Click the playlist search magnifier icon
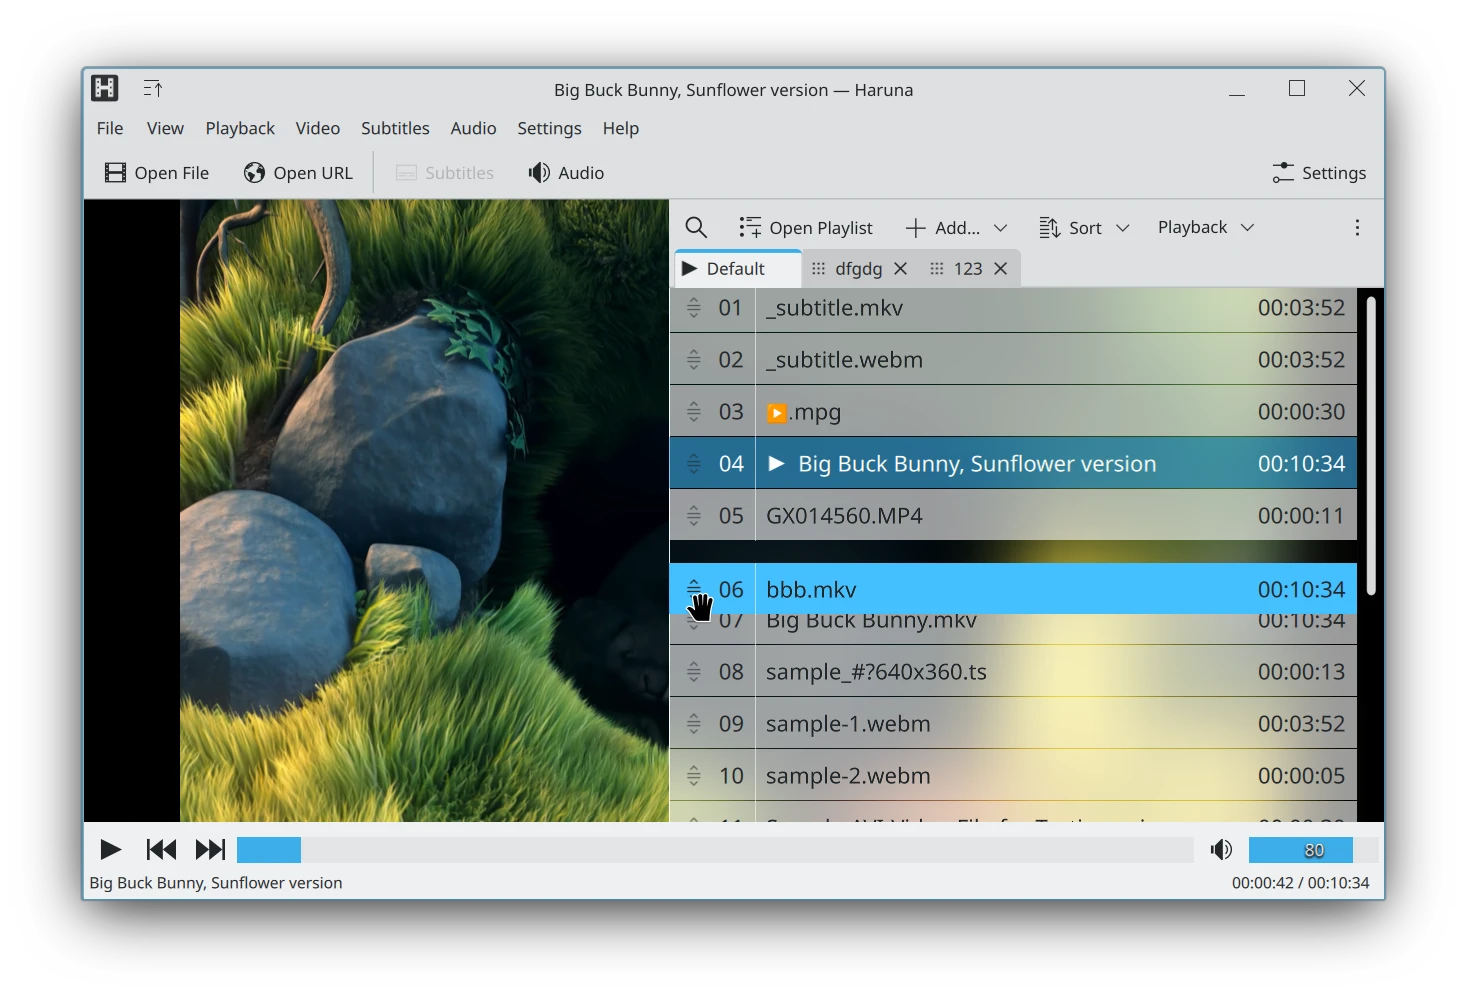 [x=696, y=228]
